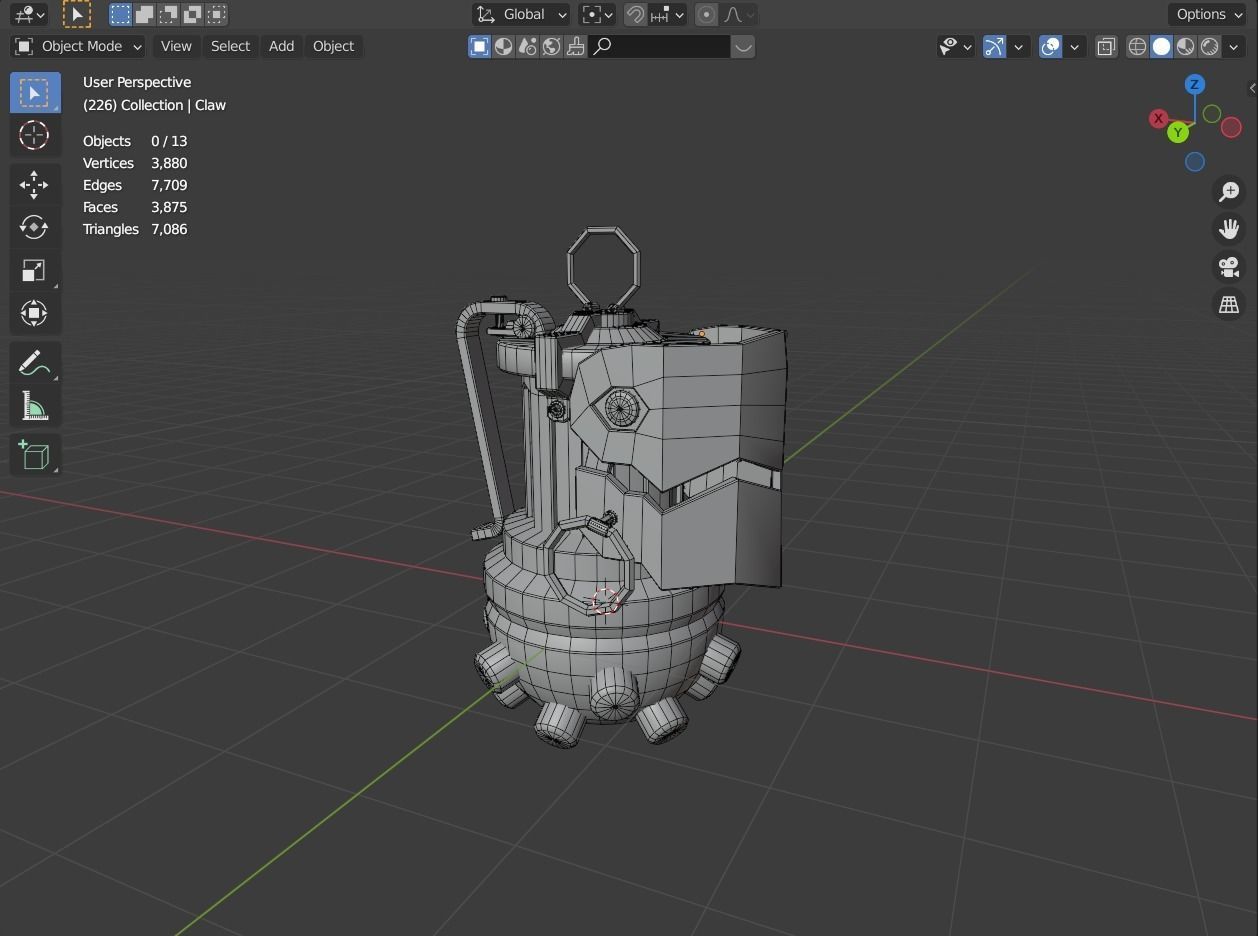Image resolution: width=1258 pixels, height=936 pixels.
Task: Open the pivot point dropdown
Action: click(x=597, y=14)
